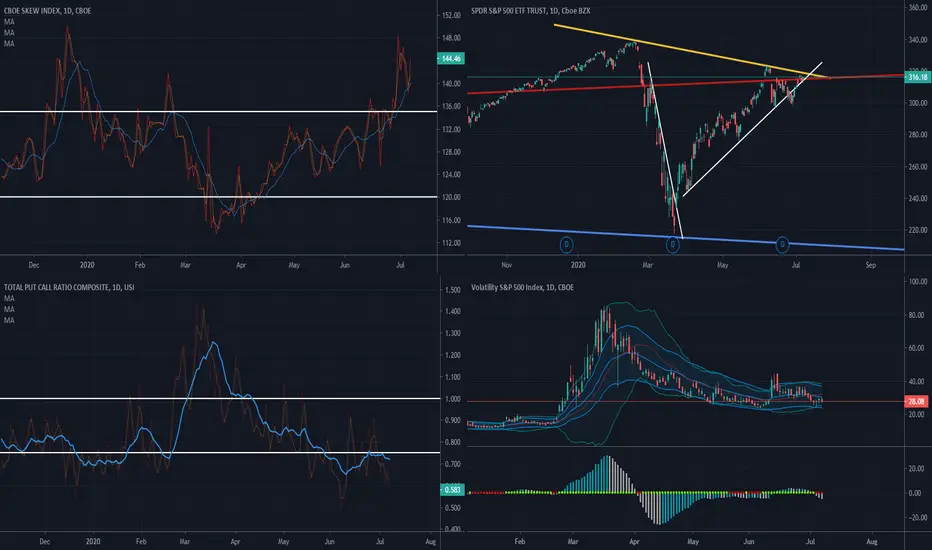The image size is (932, 550).
Task: Open the CBOE SKEW INDEX chart title
Action: coord(48,11)
